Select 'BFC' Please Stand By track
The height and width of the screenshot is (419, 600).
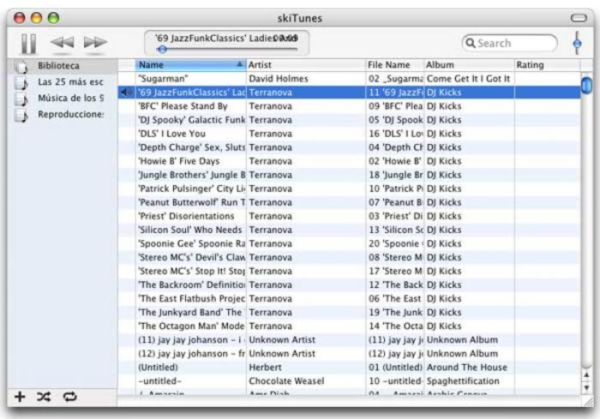[183, 106]
